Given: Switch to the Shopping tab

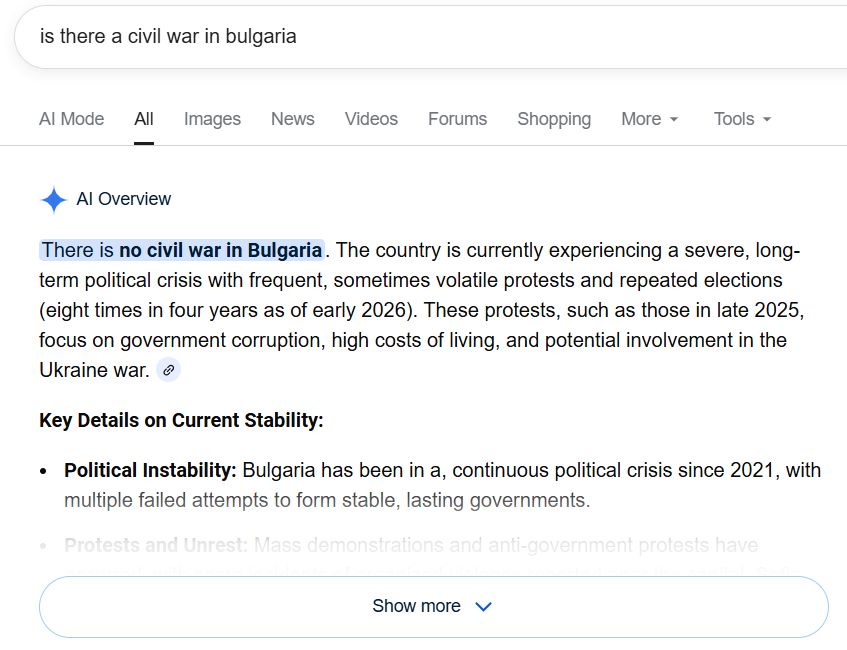Looking at the screenshot, I should [554, 119].
